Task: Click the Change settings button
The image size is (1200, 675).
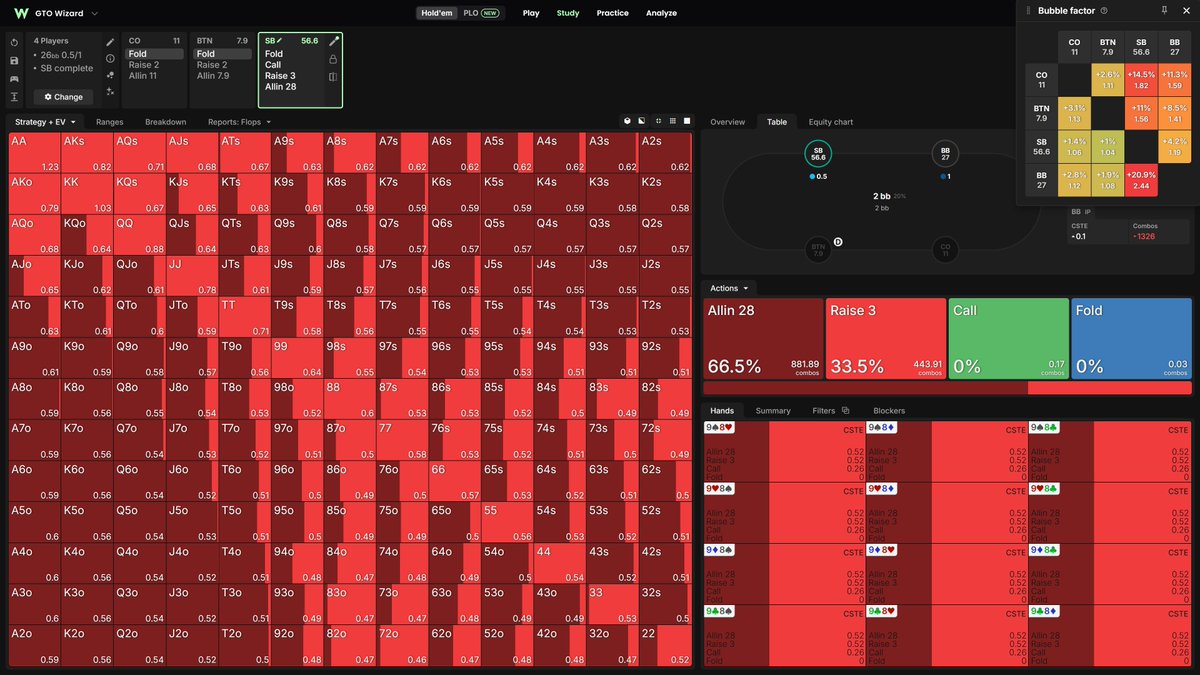Action: coord(64,97)
